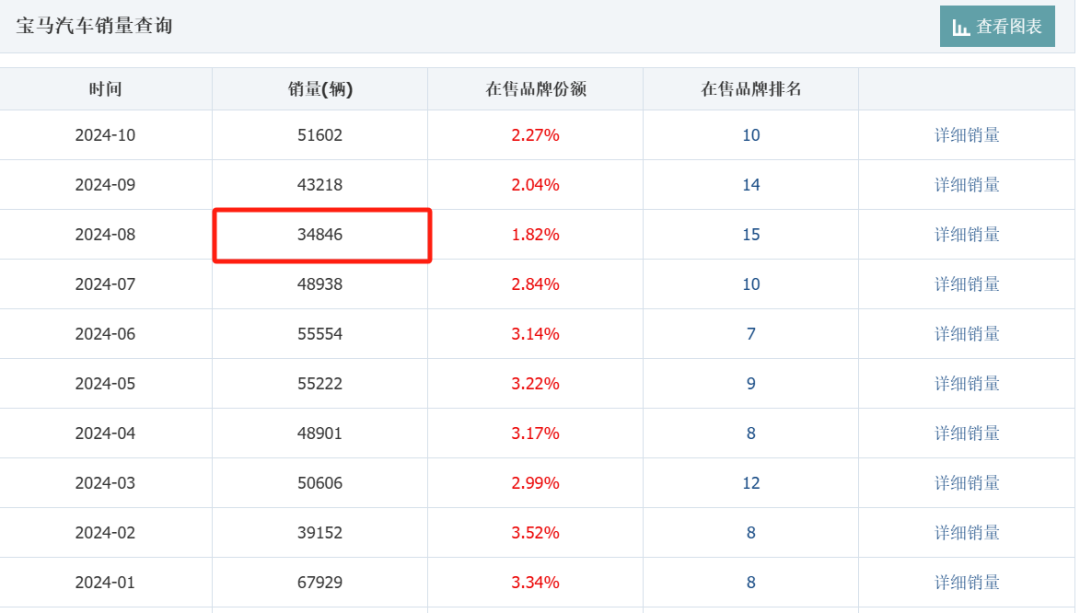Open 详细销量 link for 2024-06

tap(966, 334)
